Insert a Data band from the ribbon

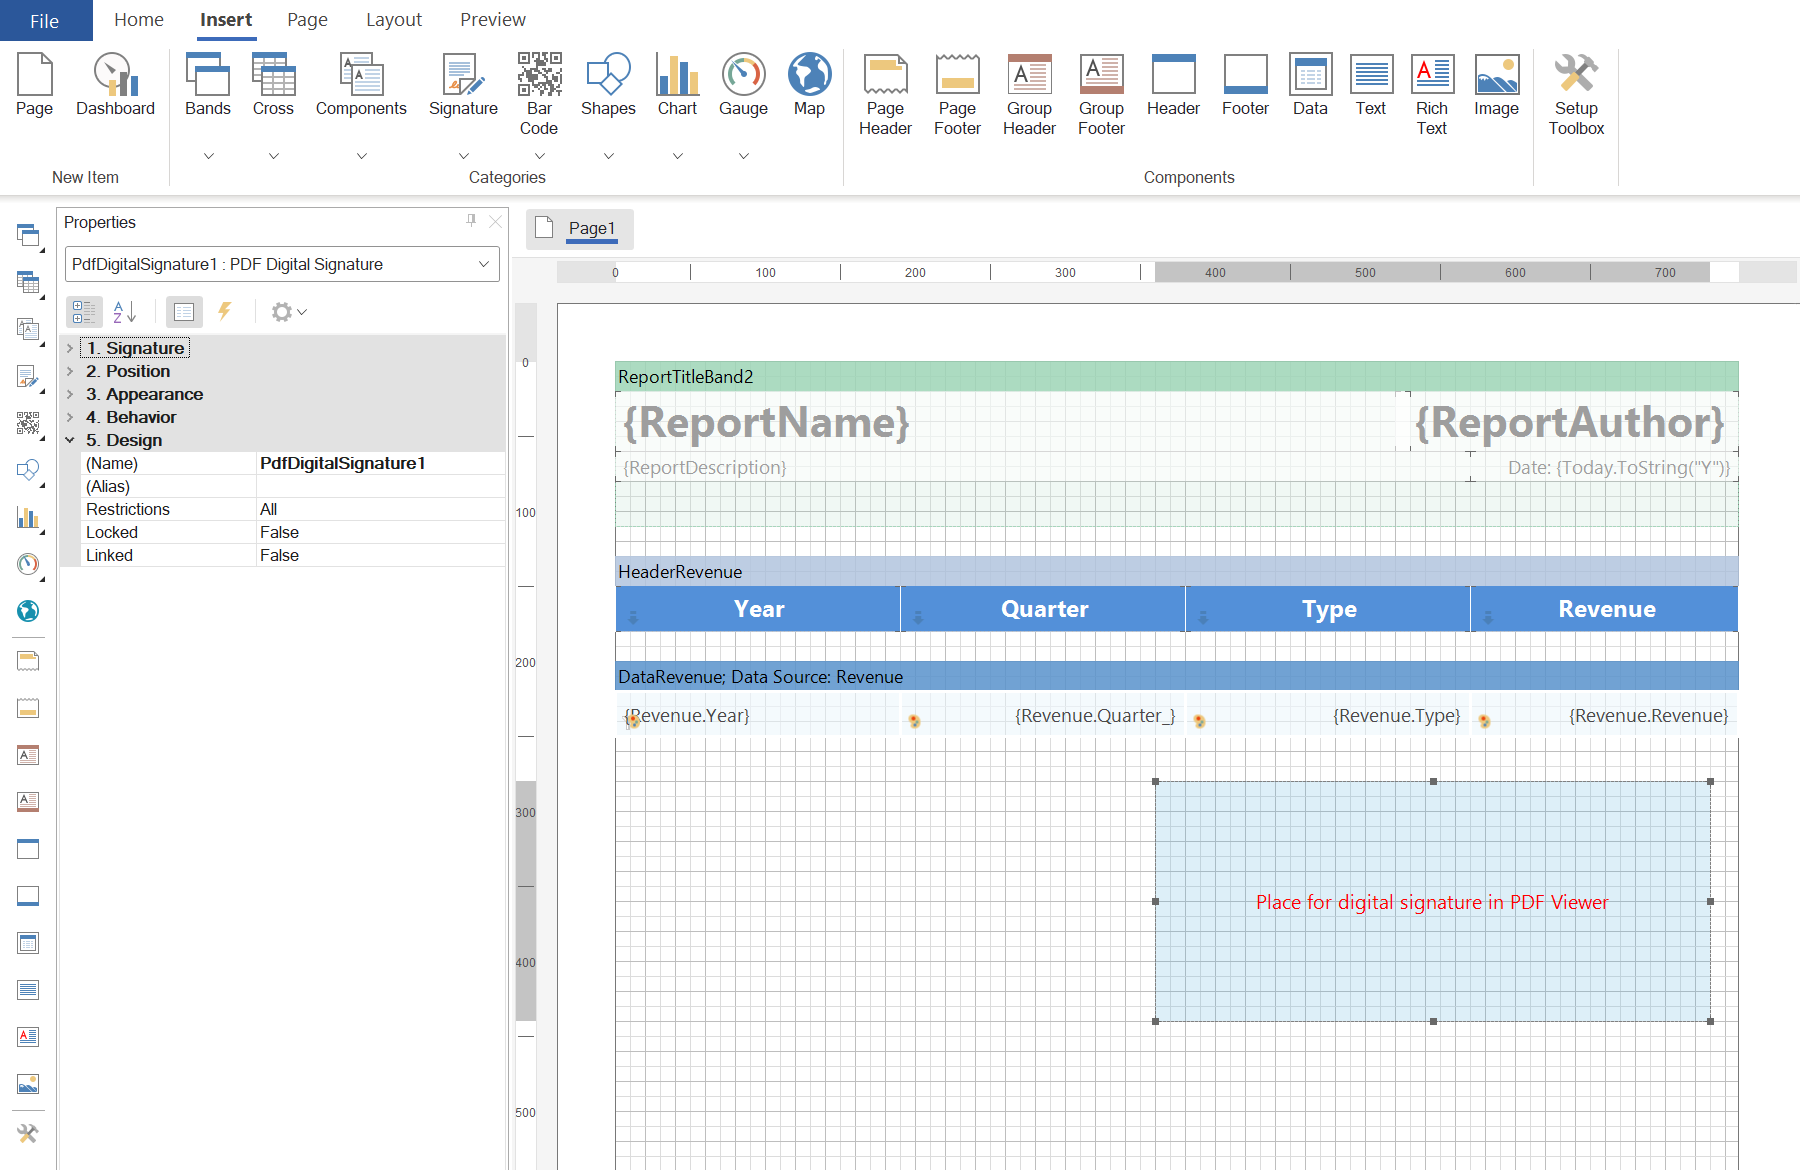(x=1310, y=84)
